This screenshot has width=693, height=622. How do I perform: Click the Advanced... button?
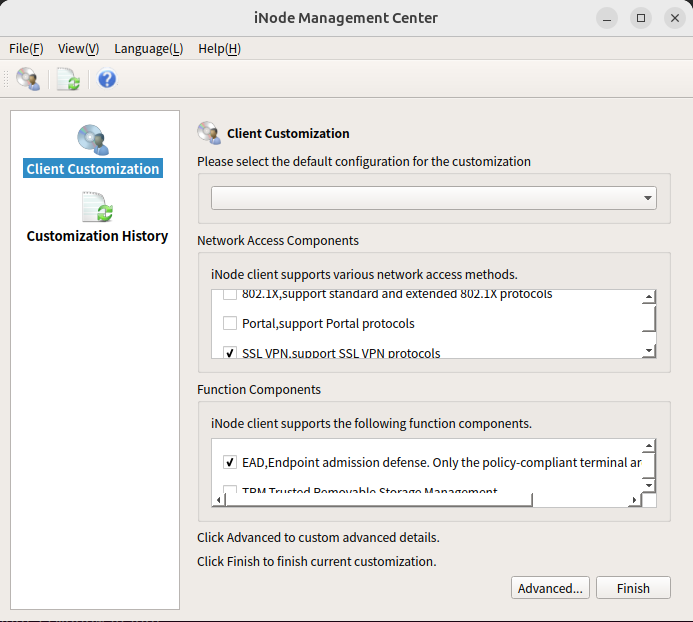[550, 588]
